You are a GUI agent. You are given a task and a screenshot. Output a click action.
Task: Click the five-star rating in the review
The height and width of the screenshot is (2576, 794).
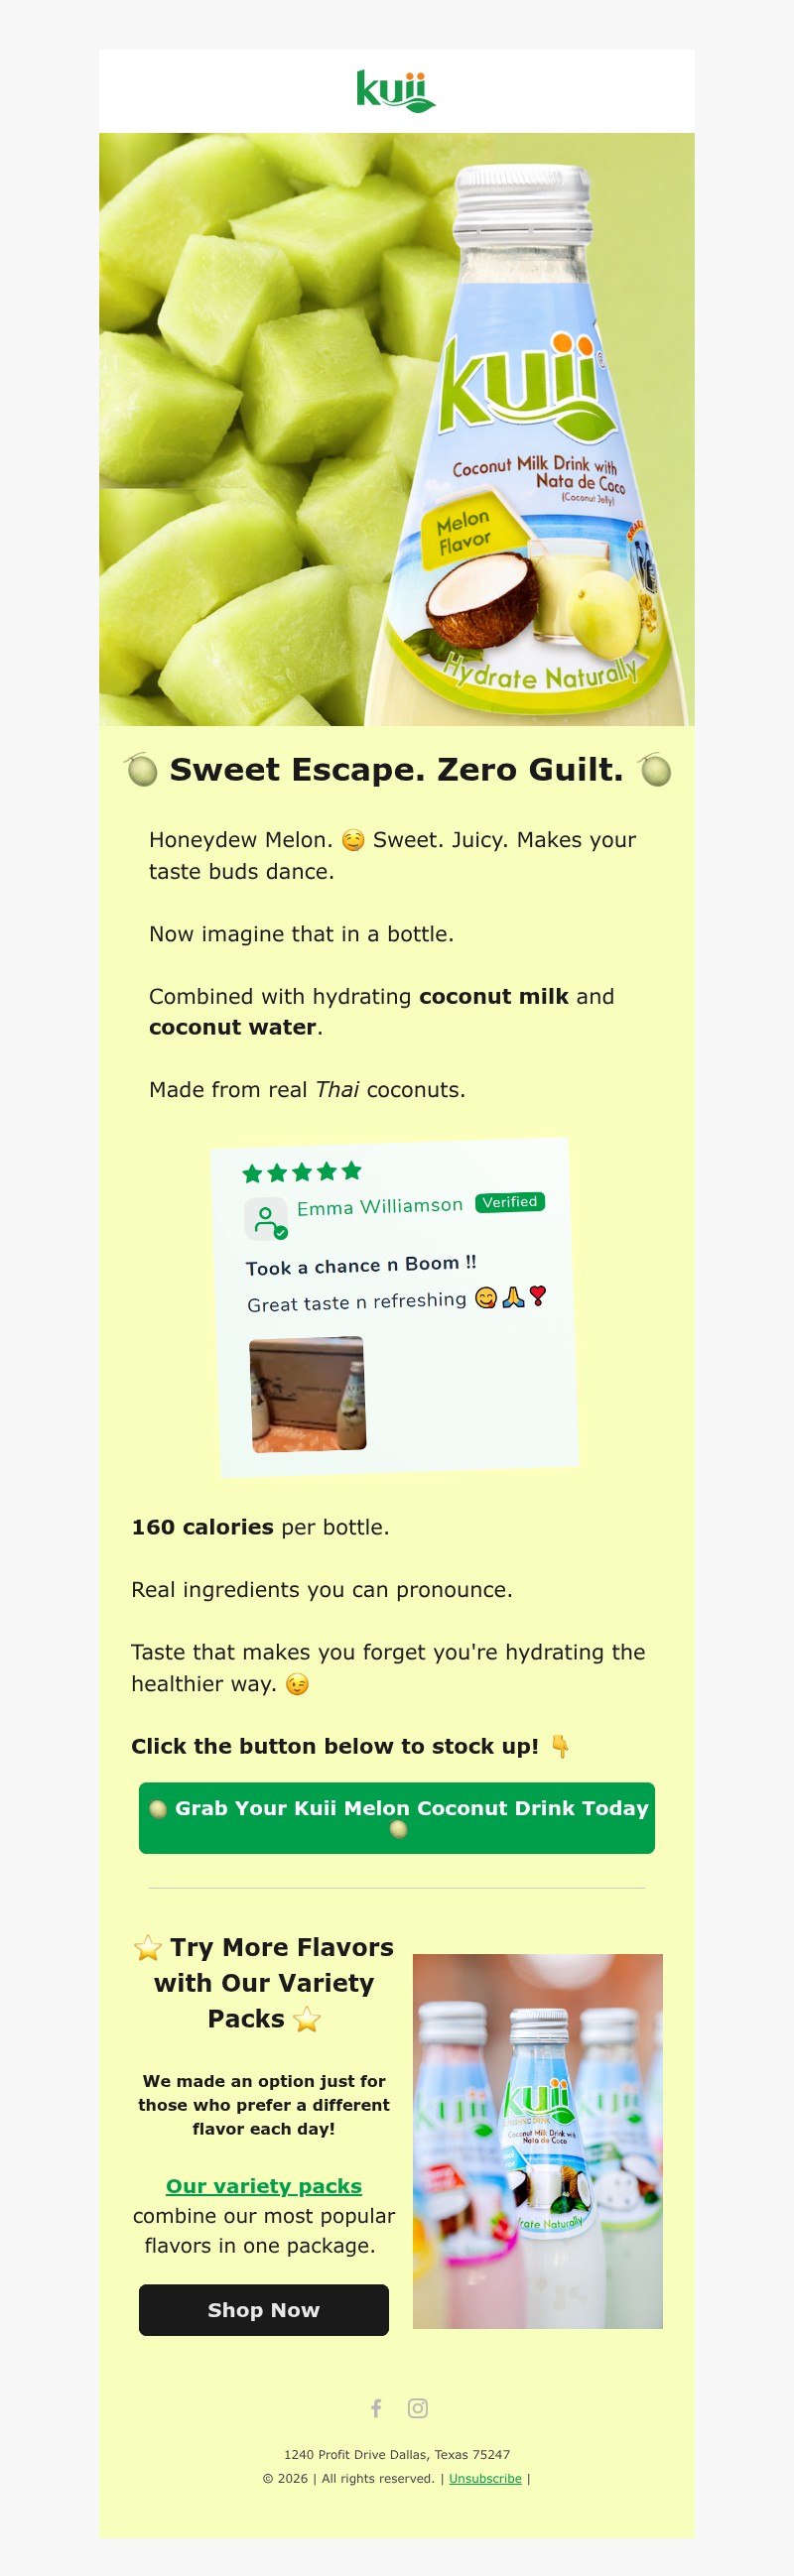302,1172
